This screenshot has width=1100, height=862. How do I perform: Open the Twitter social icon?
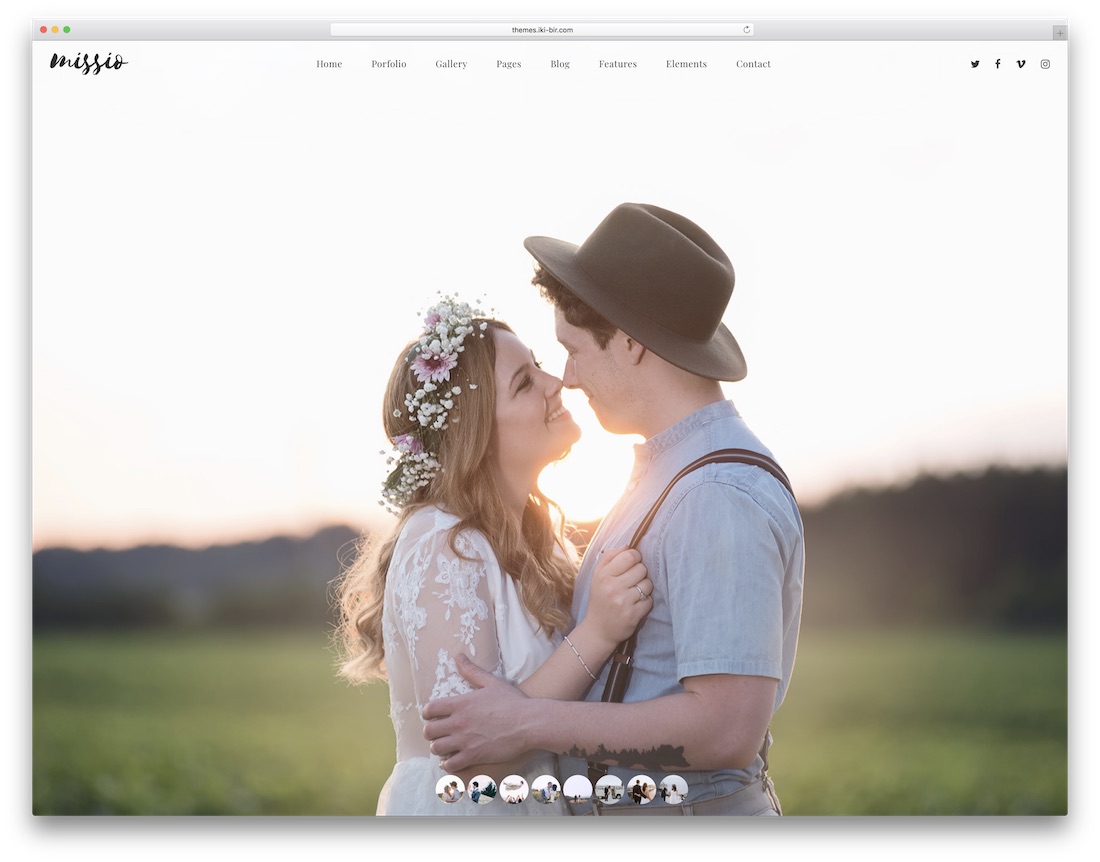975,63
